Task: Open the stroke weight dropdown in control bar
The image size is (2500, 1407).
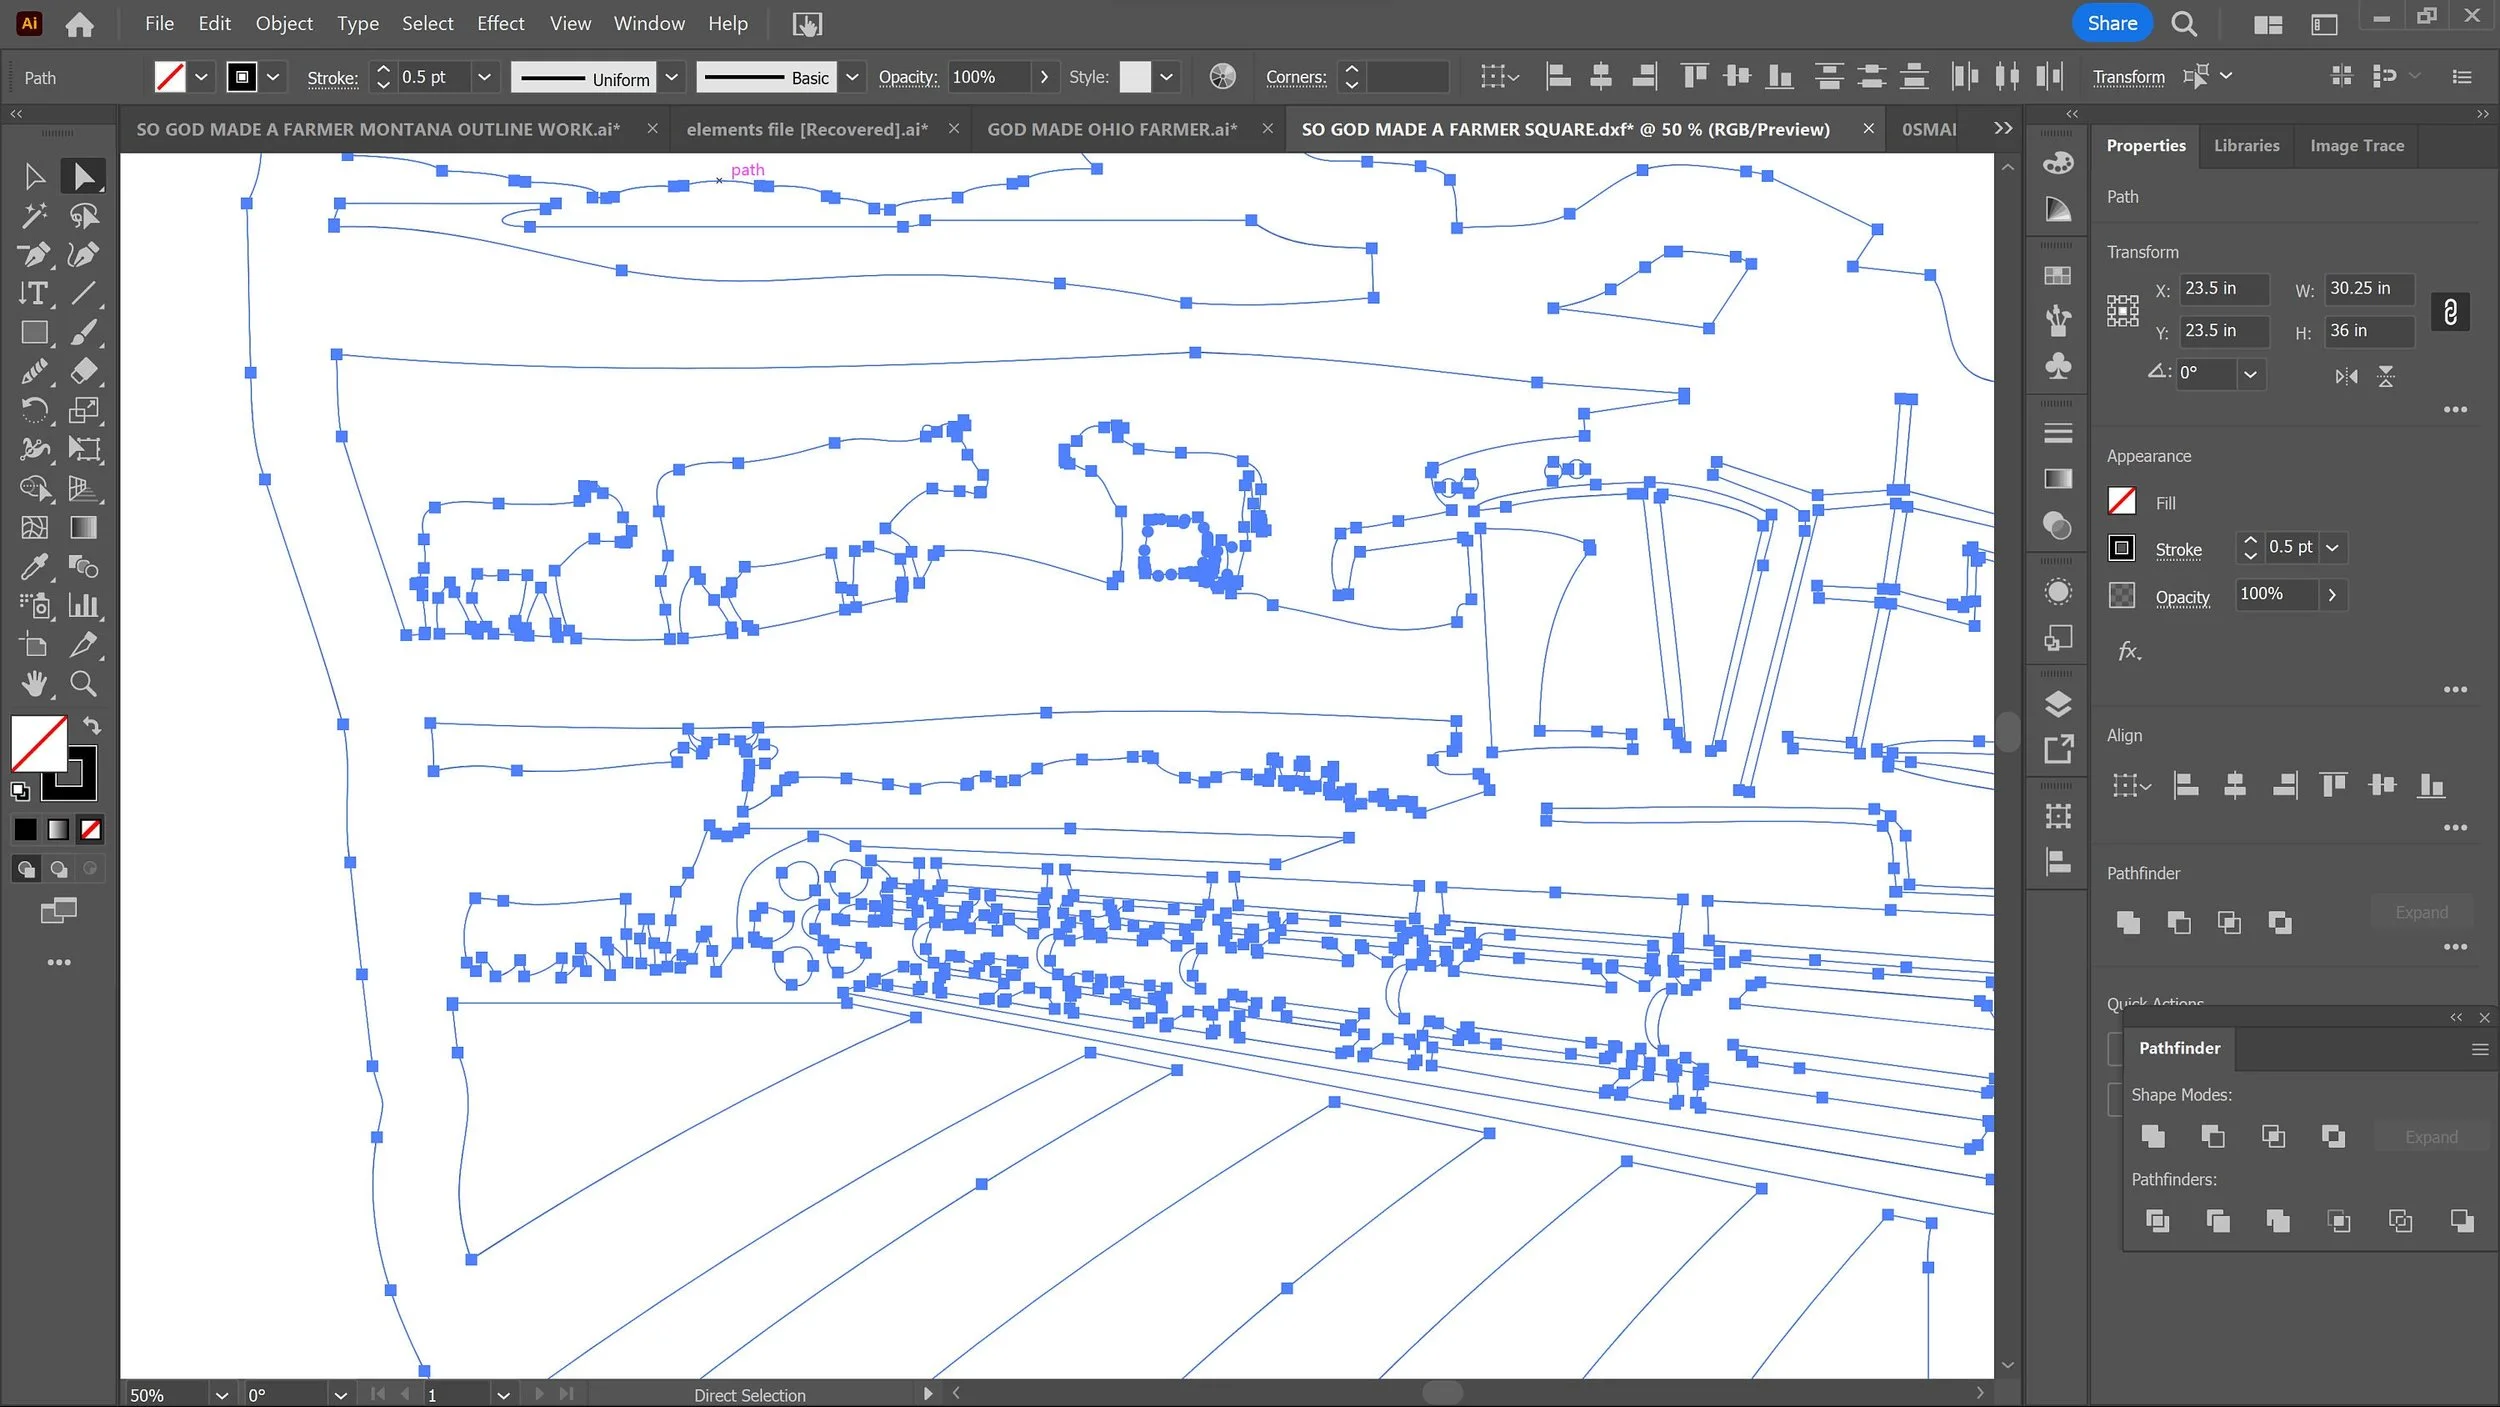Action: pyautogui.click(x=484, y=77)
